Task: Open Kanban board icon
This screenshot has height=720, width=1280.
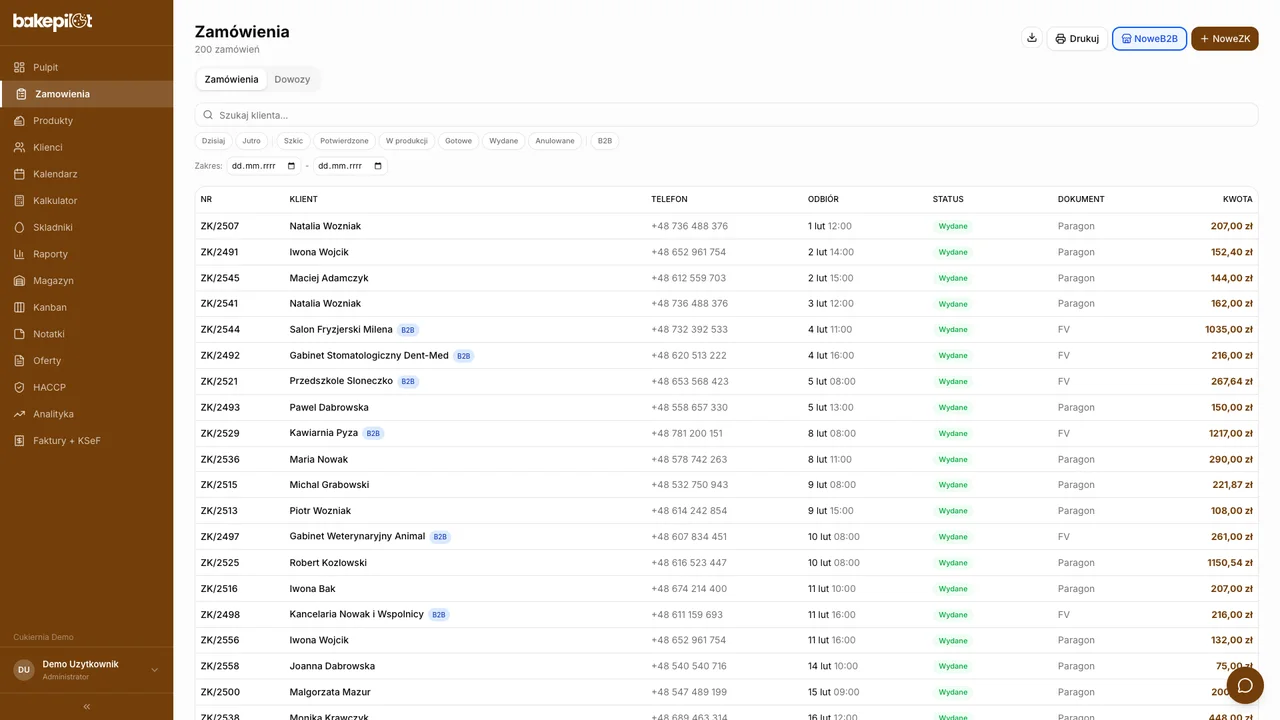Action: click(x=20, y=307)
